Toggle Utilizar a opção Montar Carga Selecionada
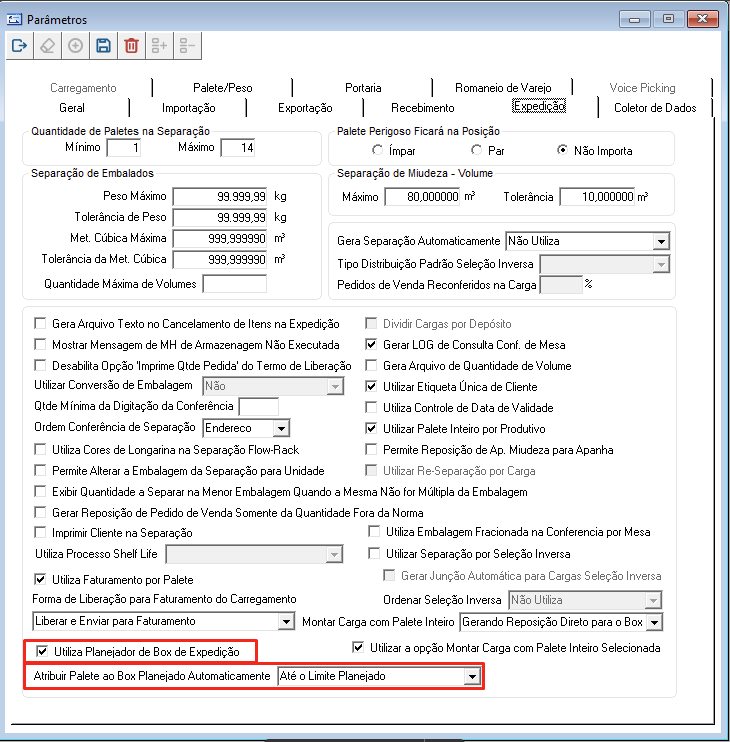The image size is (730, 742). pyautogui.click(x=358, y=647)
